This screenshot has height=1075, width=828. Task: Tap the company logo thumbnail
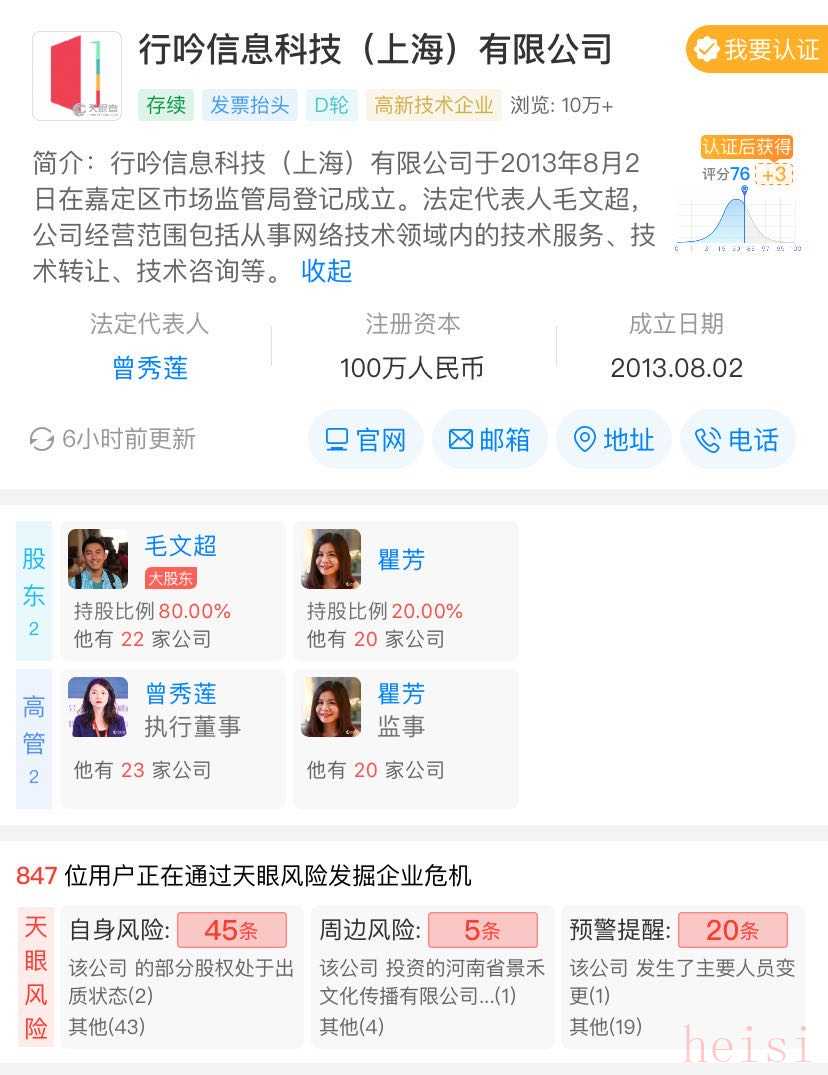77,76
